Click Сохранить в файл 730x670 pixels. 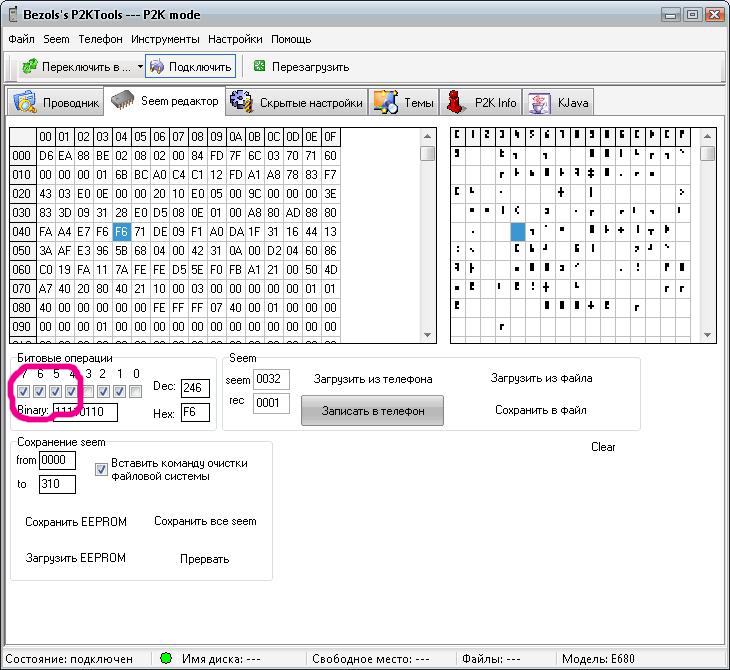[x=541, y=410]
